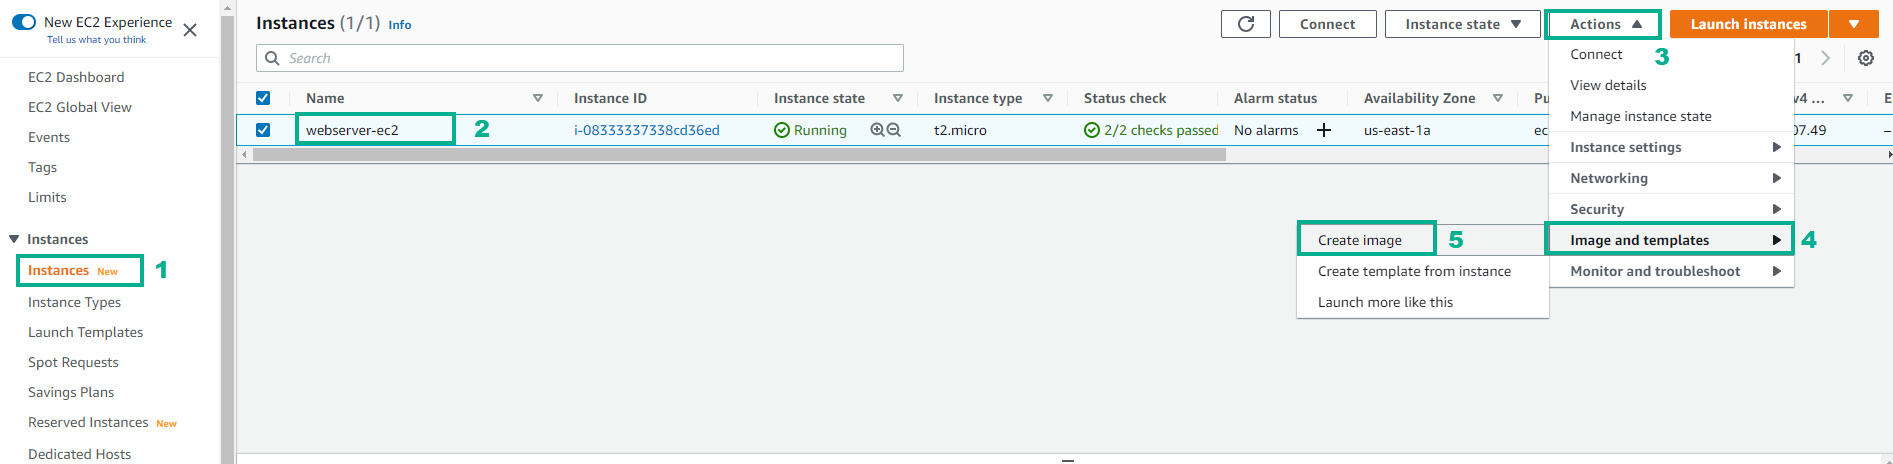Toggle the select-all instances checkbox
1893x464 pixels.
tap(263, 98)
